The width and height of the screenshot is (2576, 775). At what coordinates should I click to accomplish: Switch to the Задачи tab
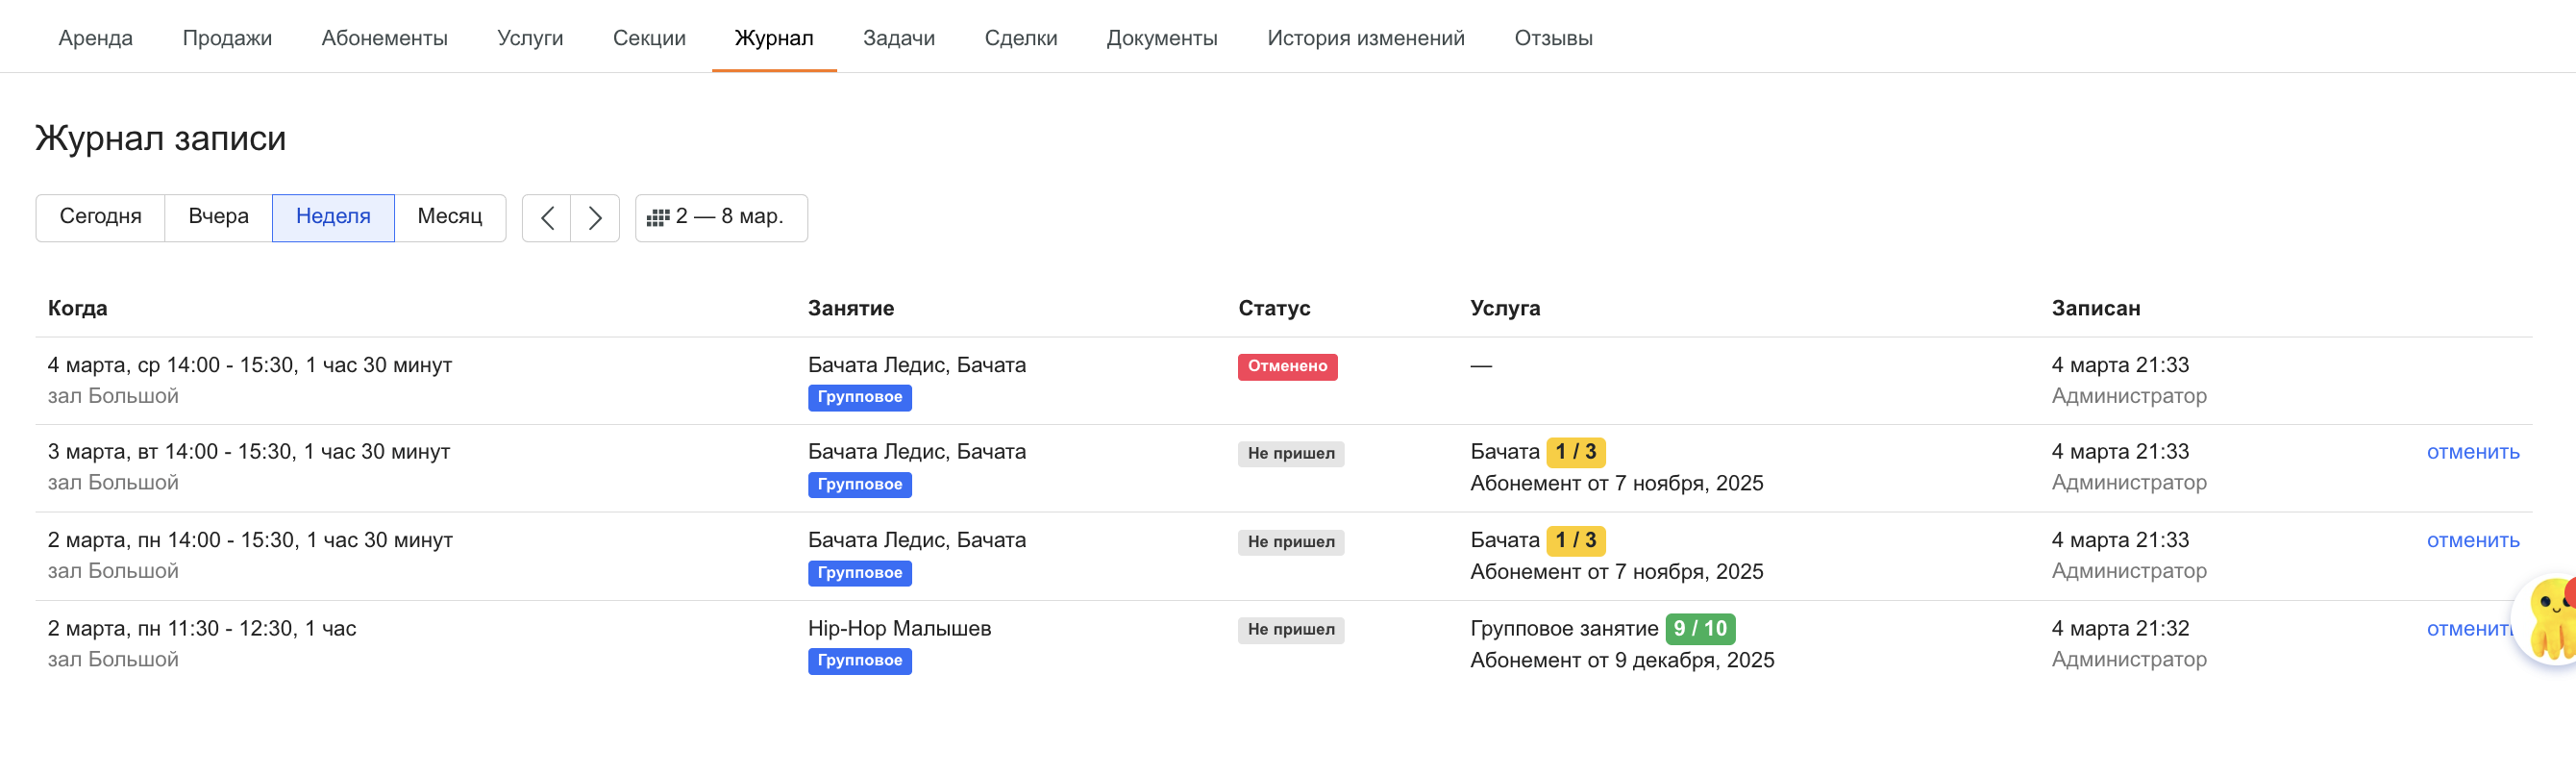pyautogui.click(x=898, y=38)
